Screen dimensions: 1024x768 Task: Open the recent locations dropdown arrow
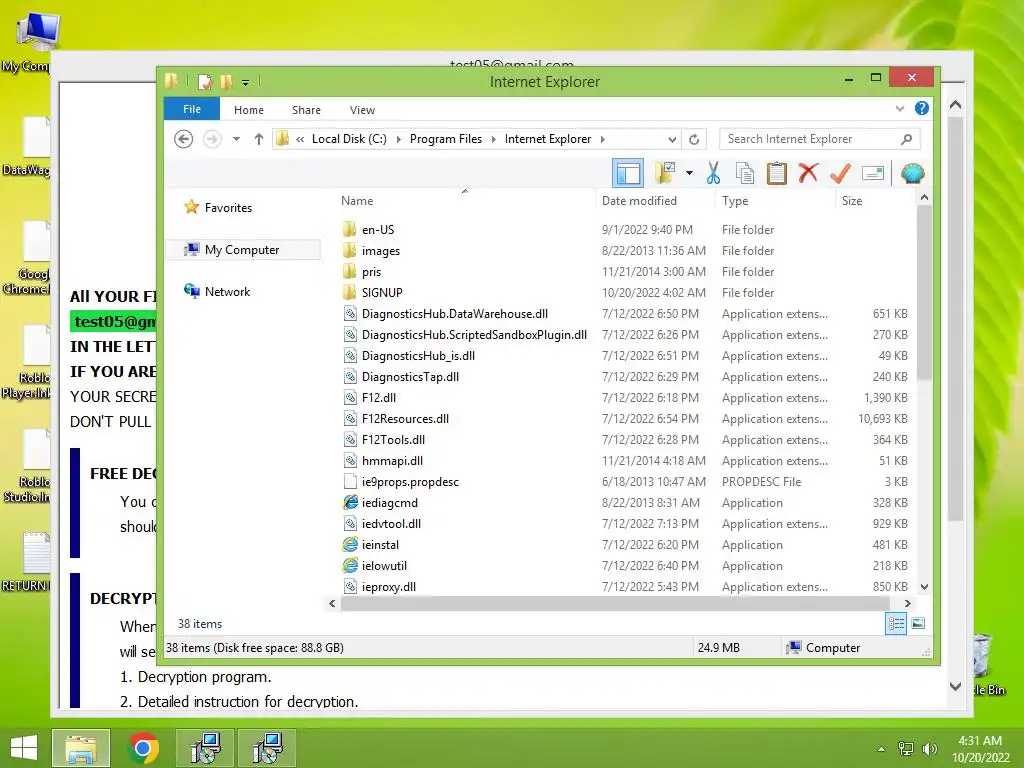(236, 139)
